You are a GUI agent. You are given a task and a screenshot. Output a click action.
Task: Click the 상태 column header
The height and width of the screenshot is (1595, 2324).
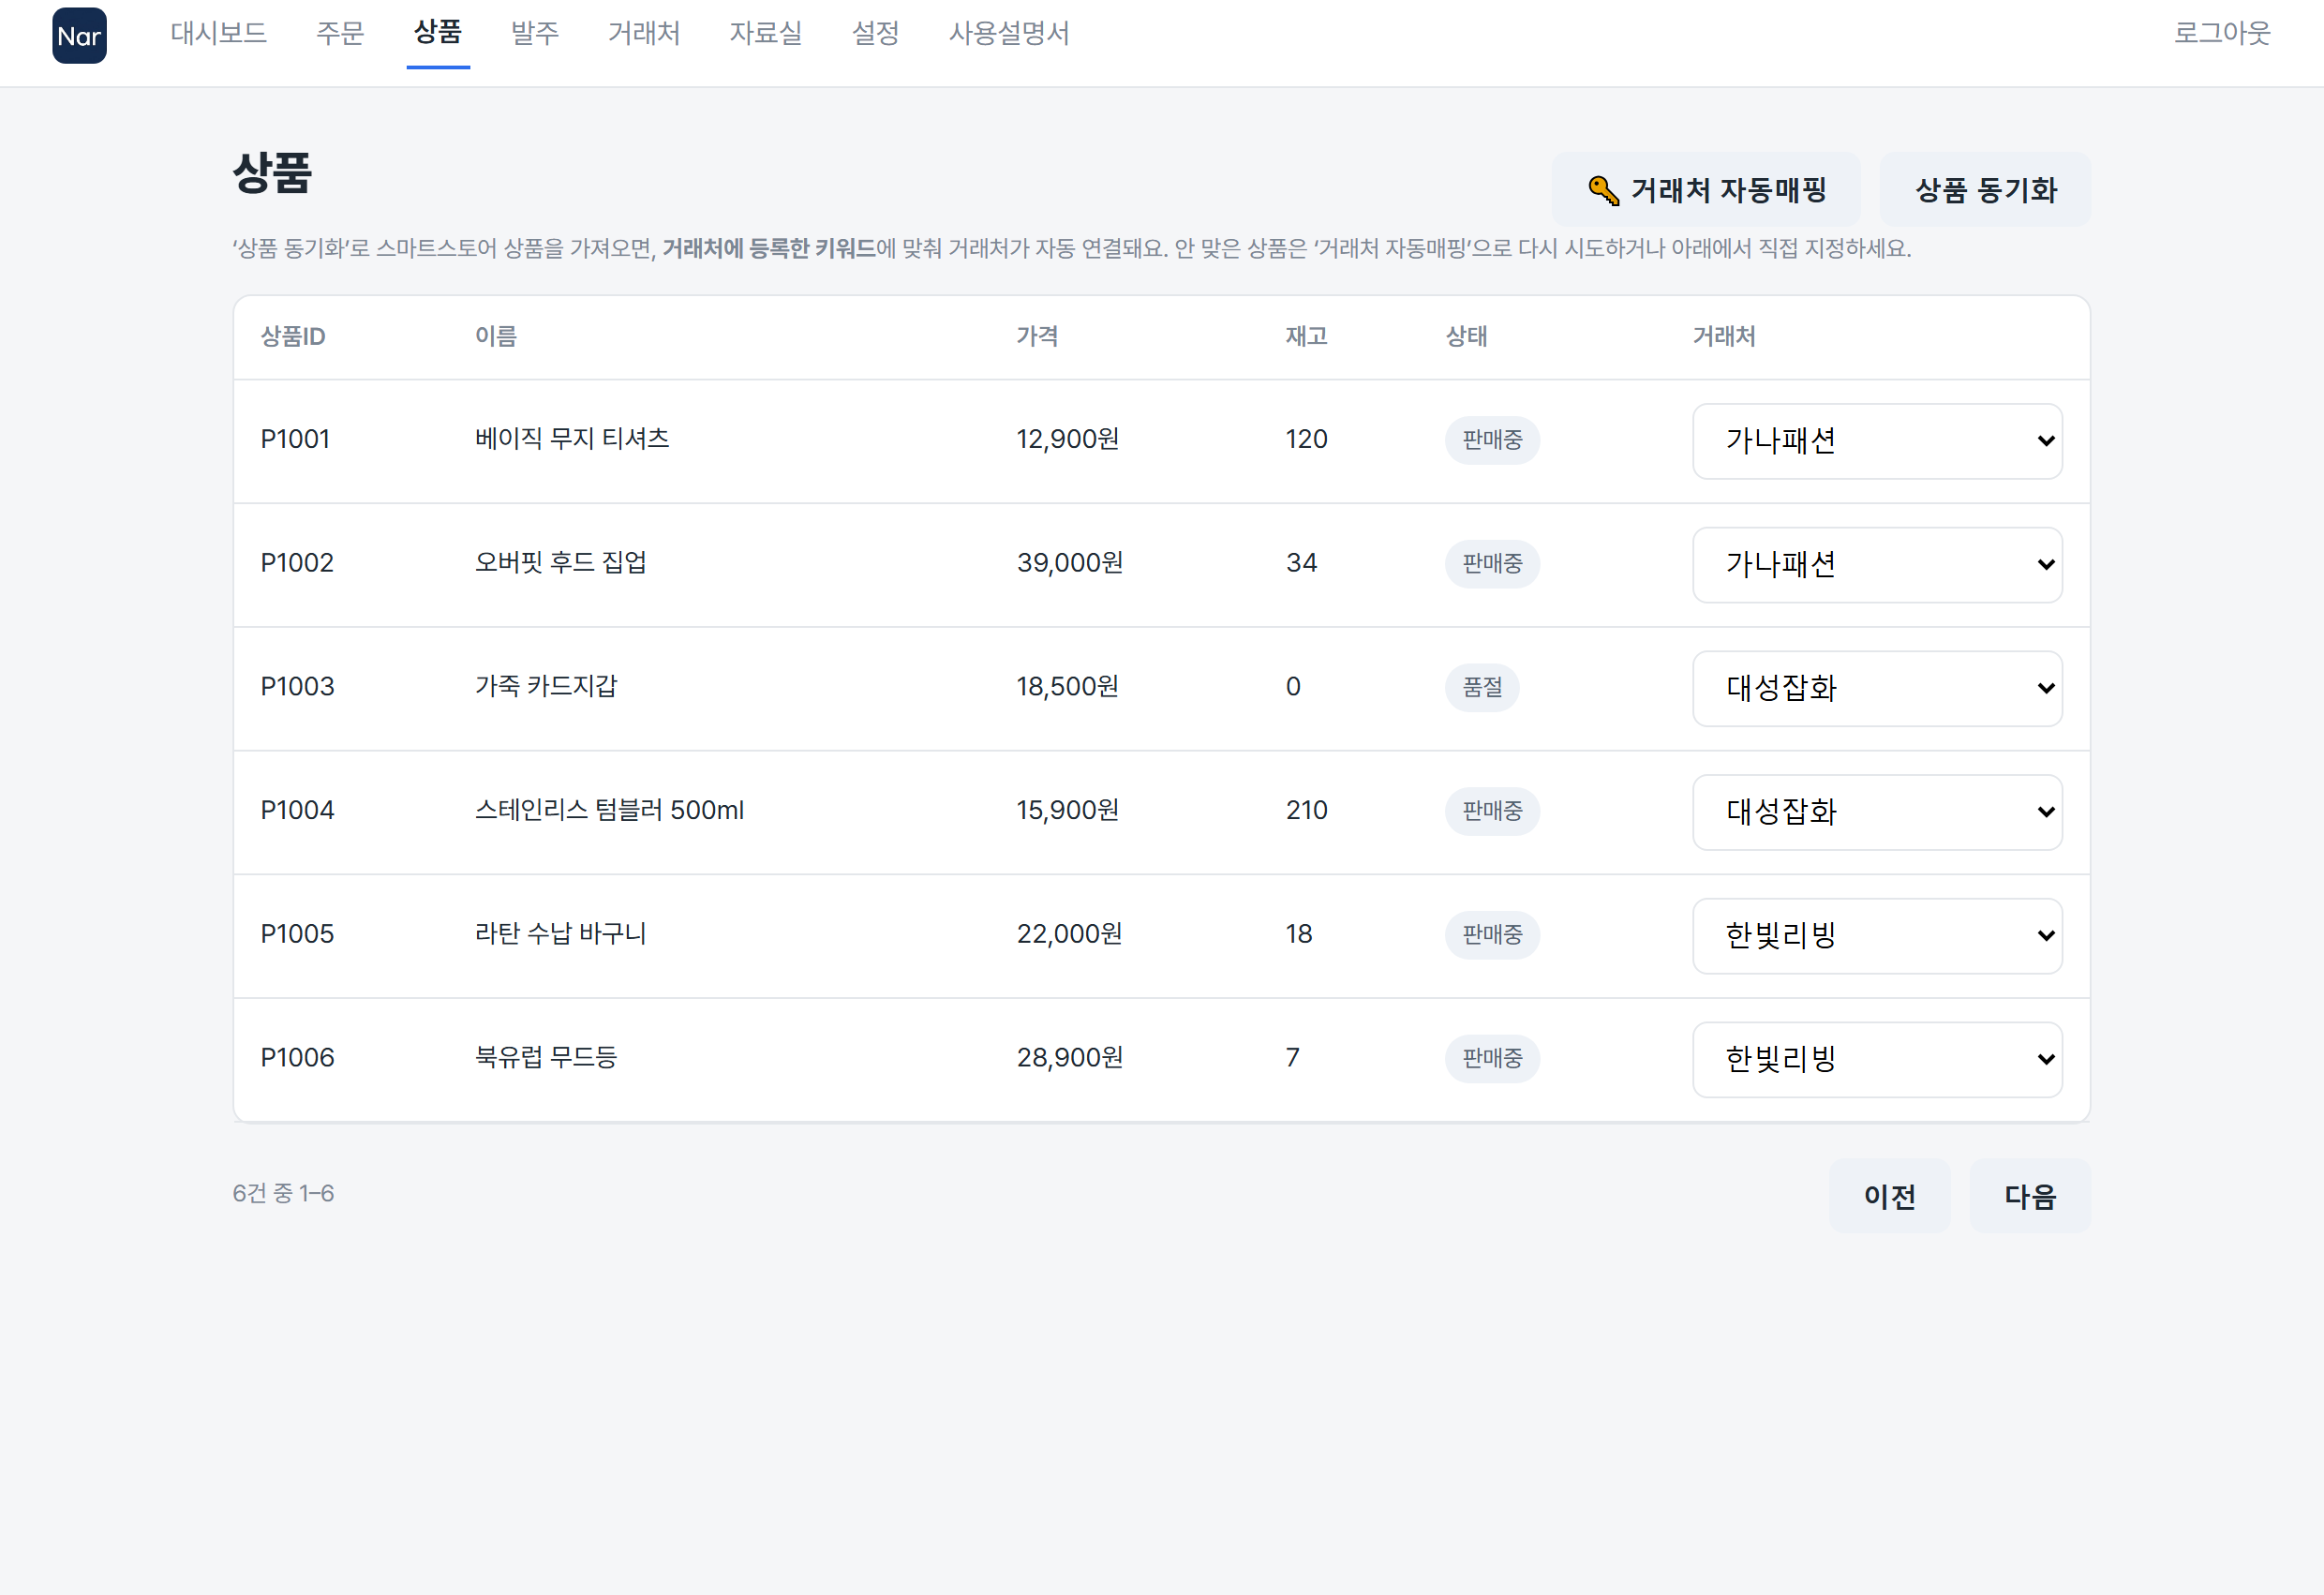1466,336
